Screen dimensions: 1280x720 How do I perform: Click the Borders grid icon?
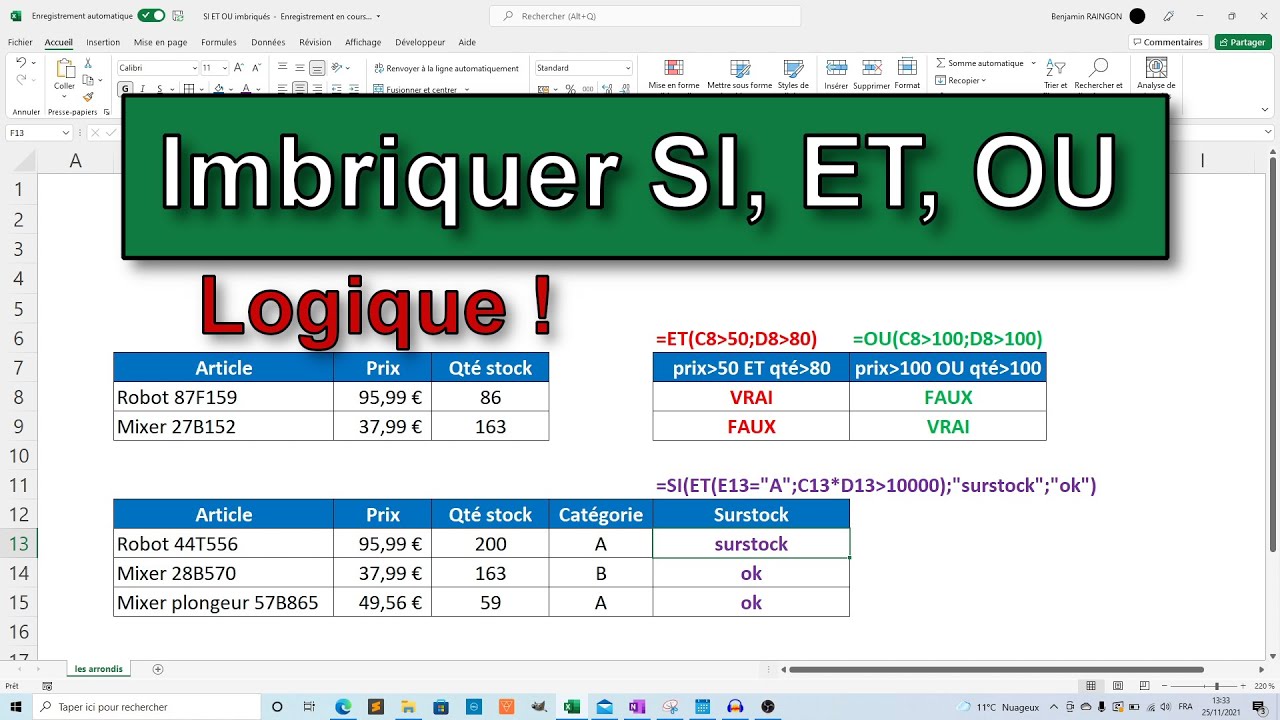point(187,89)
